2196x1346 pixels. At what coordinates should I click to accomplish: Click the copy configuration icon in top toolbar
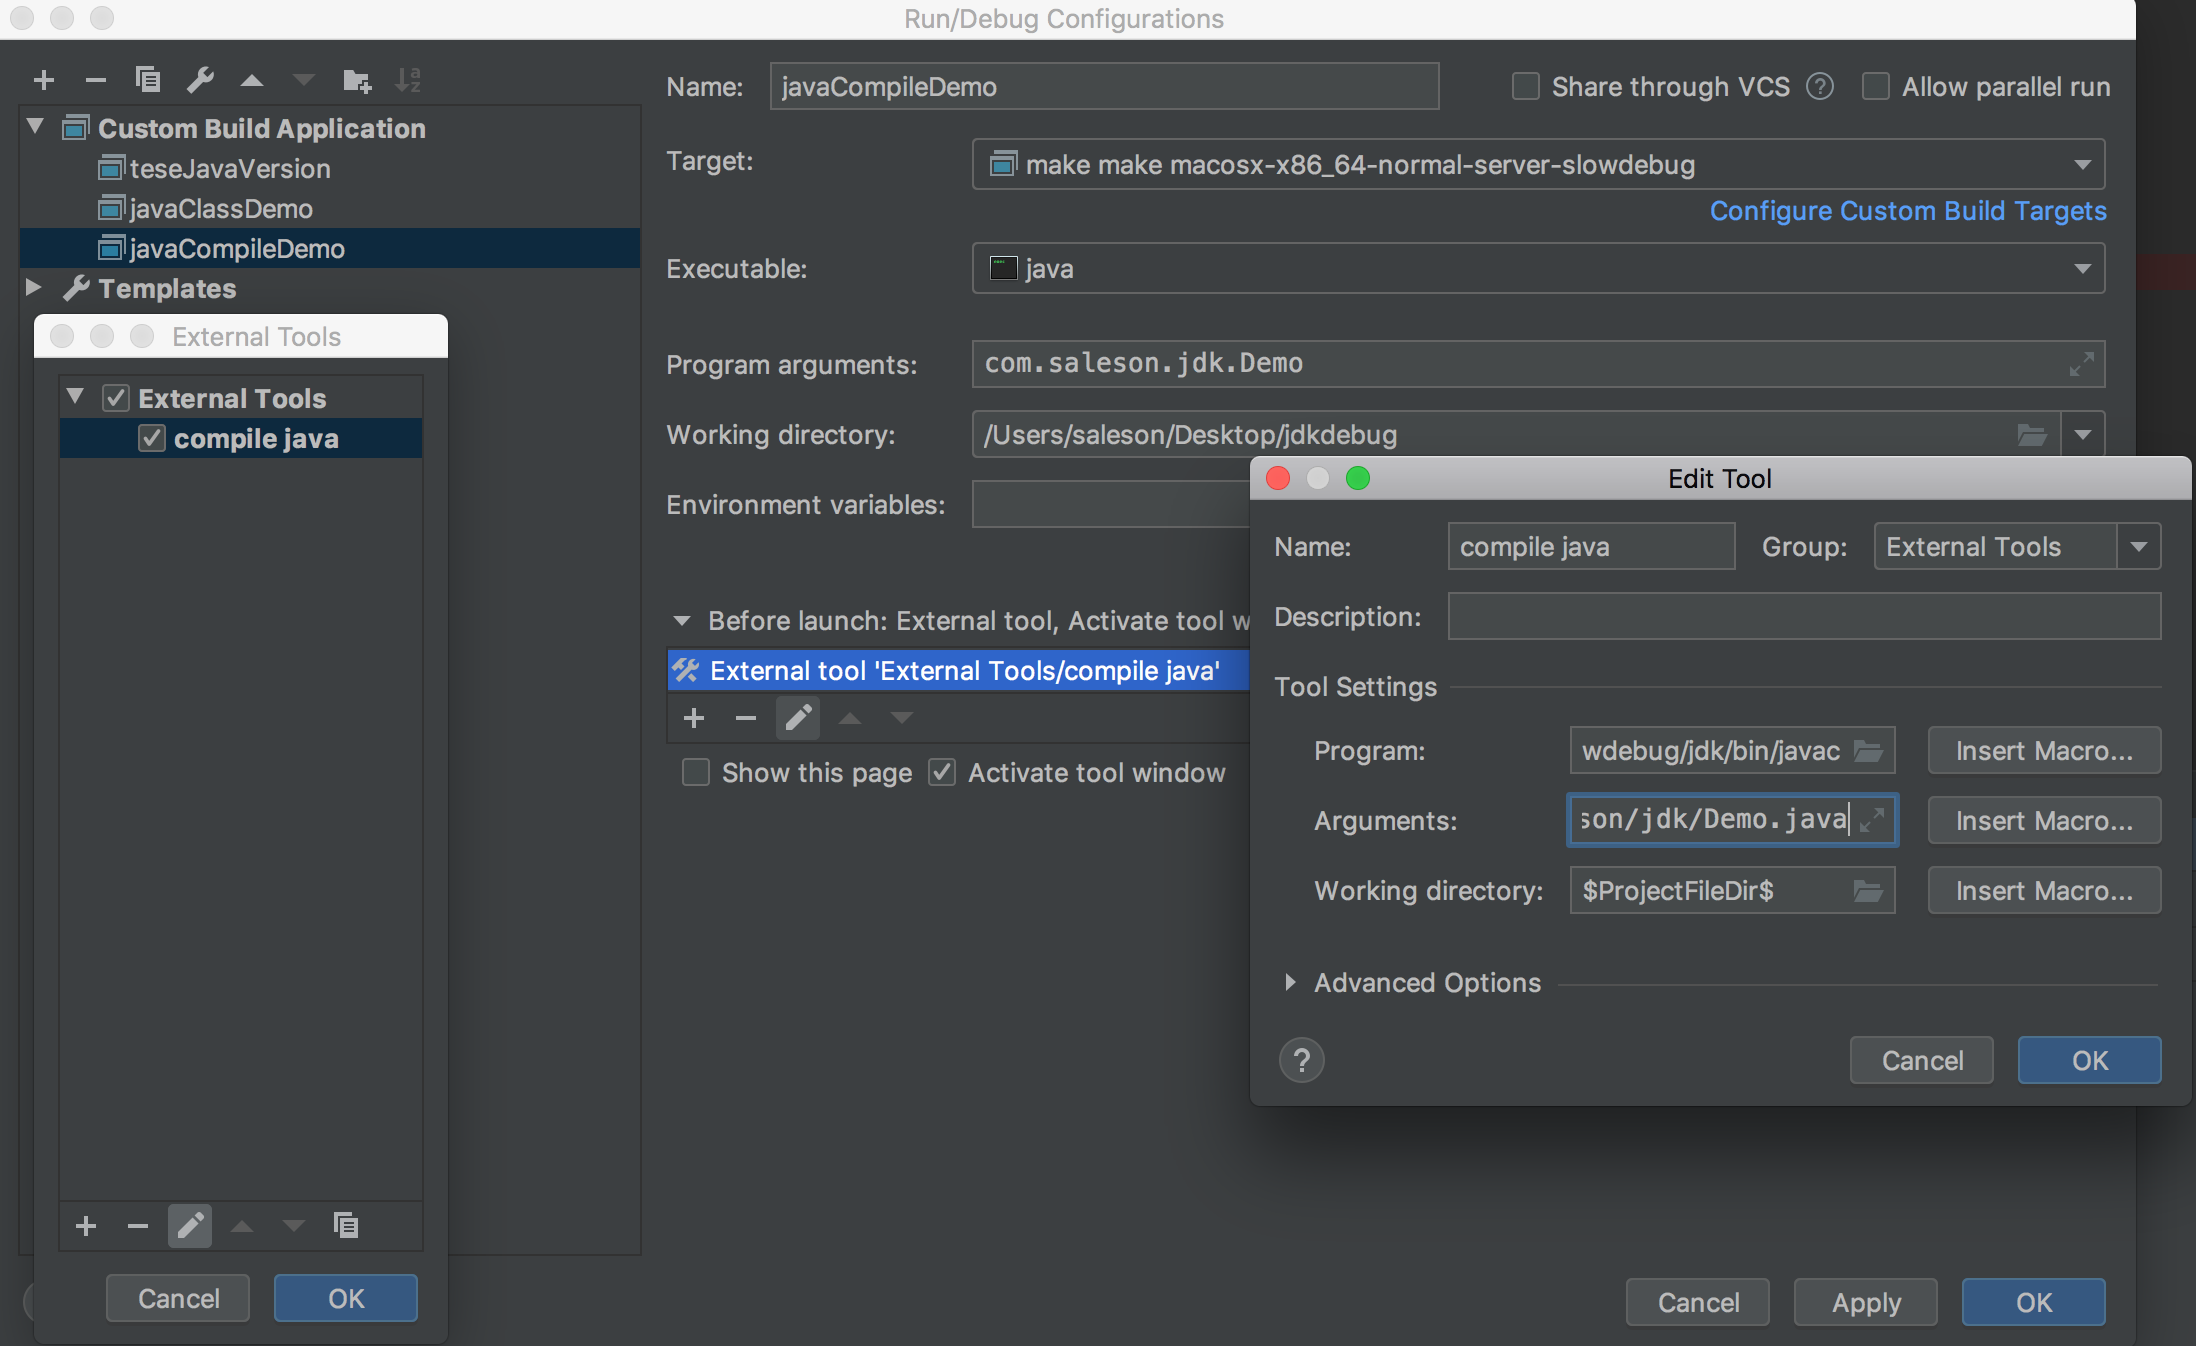[x=148, y=80]
